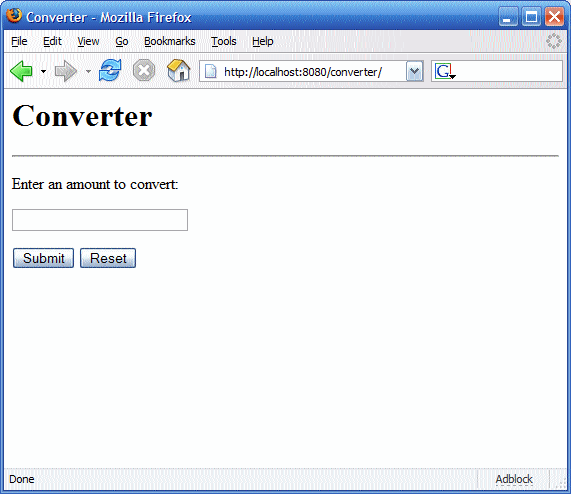Screen dimensions: 571x494
Task: Open the Go menu
Action: coord(122,42)
